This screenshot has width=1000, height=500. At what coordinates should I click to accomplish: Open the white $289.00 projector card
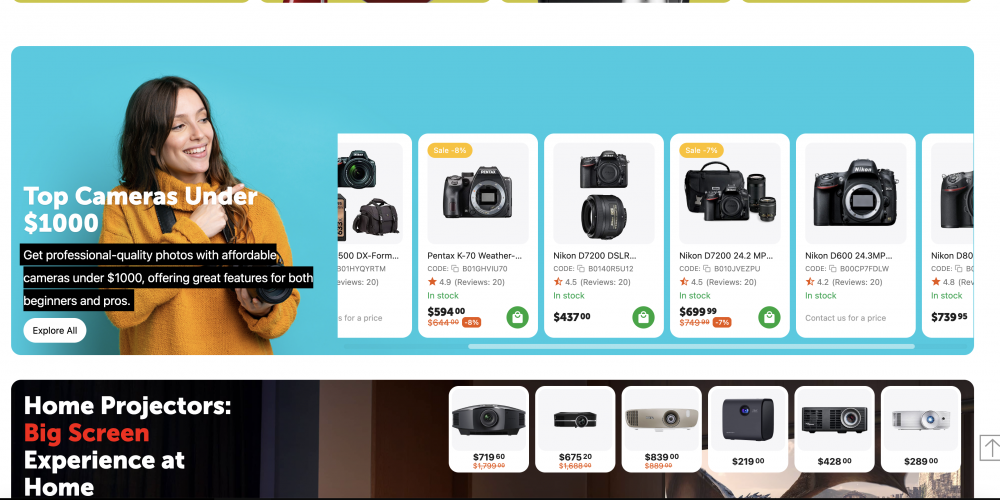[921, 429]
